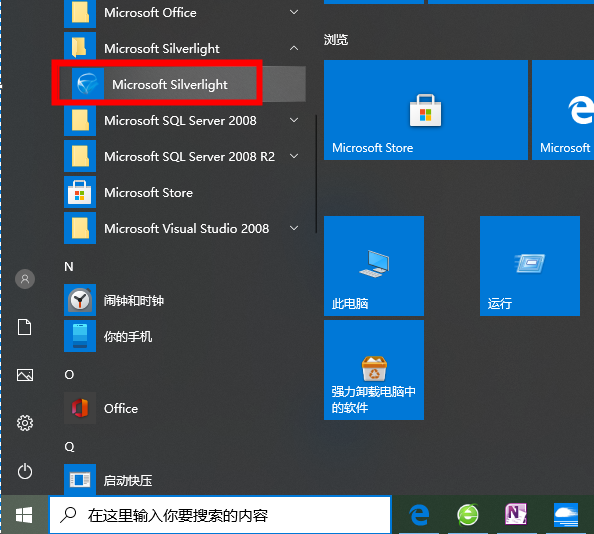594x534 pixels.
Task: Expand the Microsoft SQL Server 2008 R2 folder
Action: click(x=294, y=156)
